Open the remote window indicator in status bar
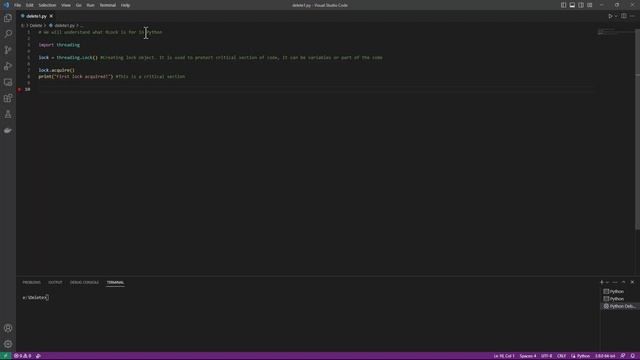The height and width of the screenshot is (360, 640). (x=5, y=356)
